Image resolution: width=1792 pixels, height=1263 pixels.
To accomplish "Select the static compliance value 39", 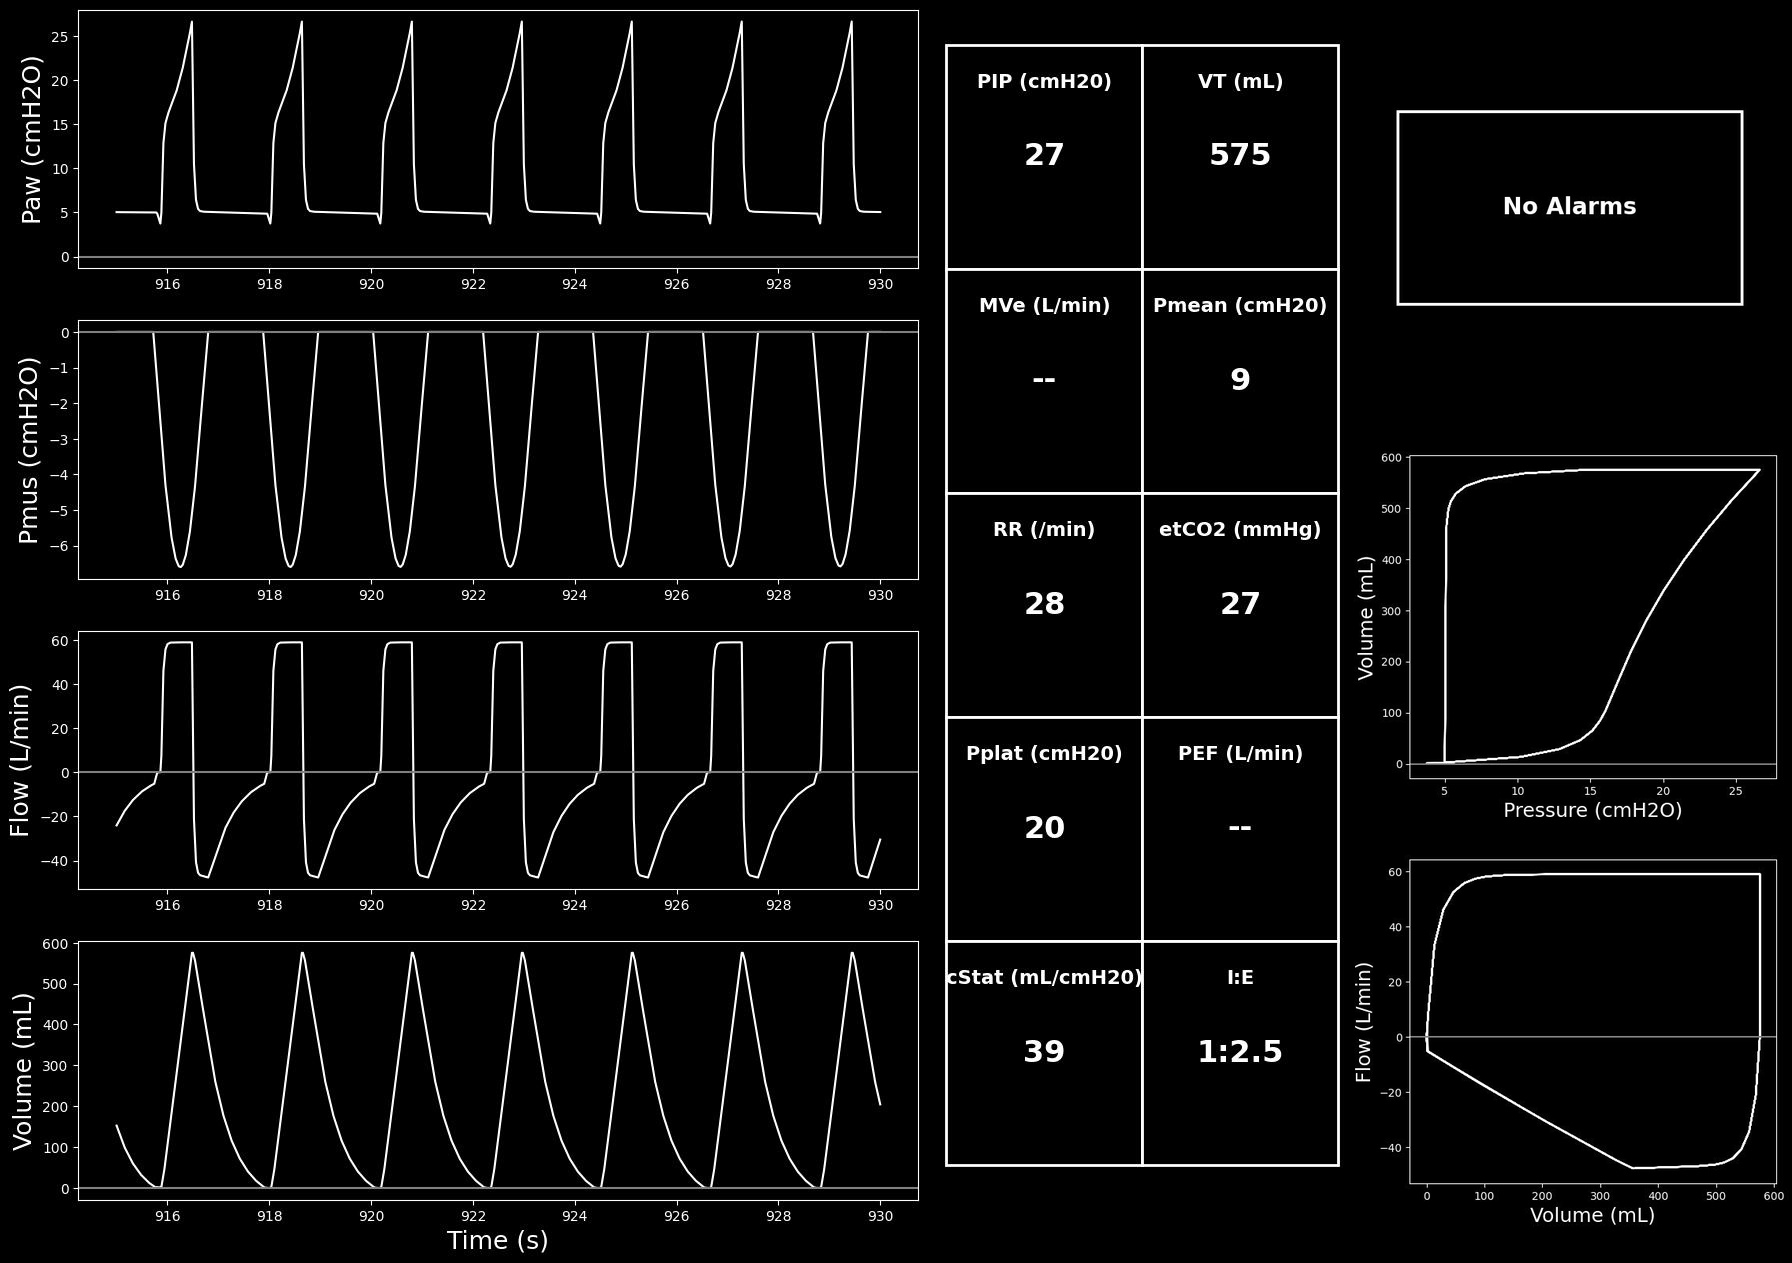I will point(1044,1051).
